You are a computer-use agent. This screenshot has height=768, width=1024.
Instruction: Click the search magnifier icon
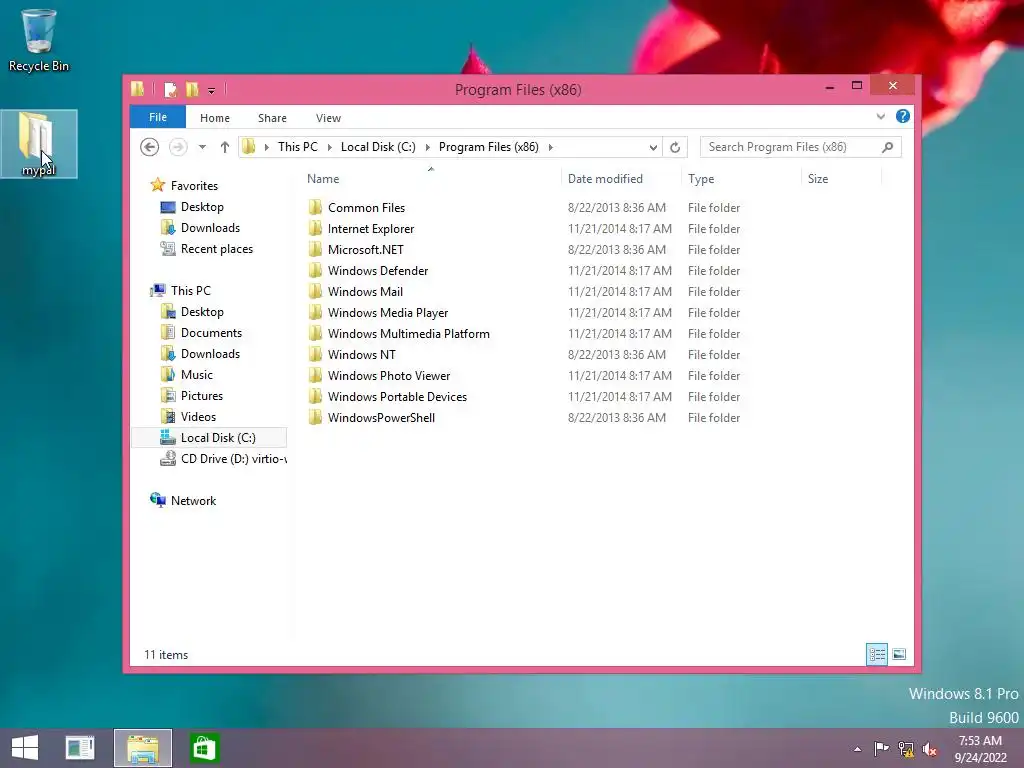point(888,147)
